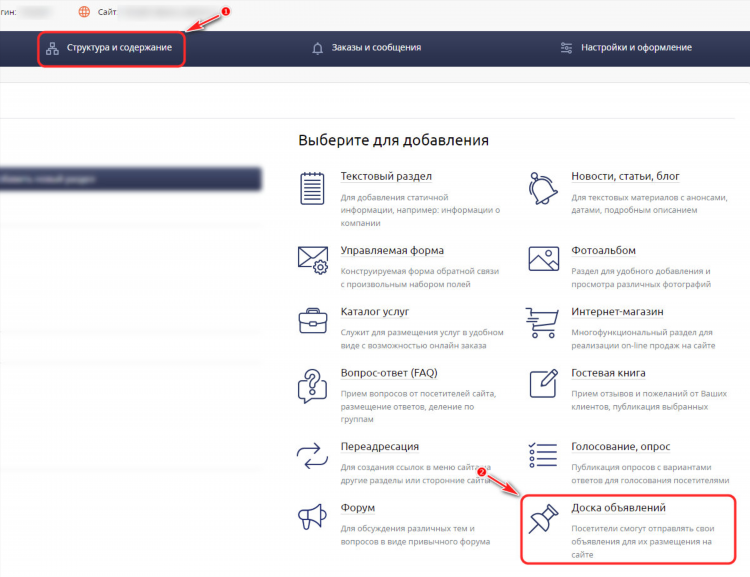
Task: Open the Структура и содержание tab
Action: tap(109, 48)
